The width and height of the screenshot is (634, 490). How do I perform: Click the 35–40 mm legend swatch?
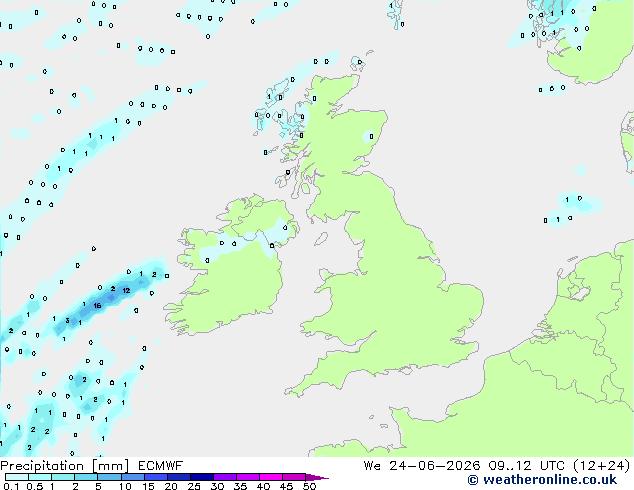coord(248,477)
